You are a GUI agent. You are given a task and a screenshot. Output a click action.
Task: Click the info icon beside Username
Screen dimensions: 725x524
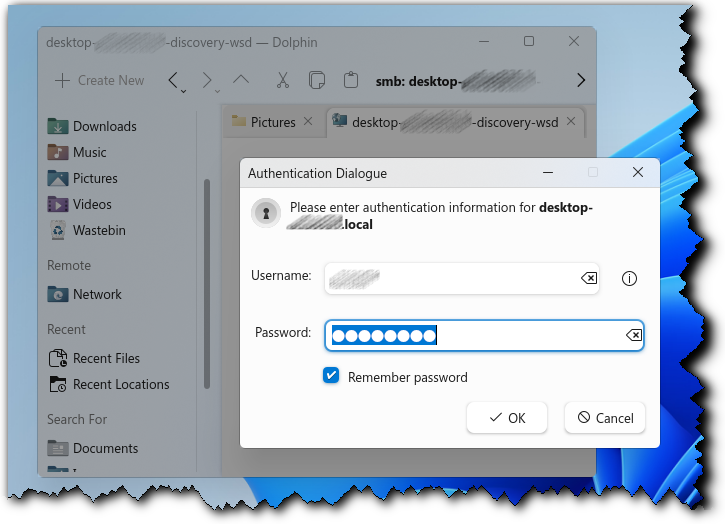click(629, 279)
